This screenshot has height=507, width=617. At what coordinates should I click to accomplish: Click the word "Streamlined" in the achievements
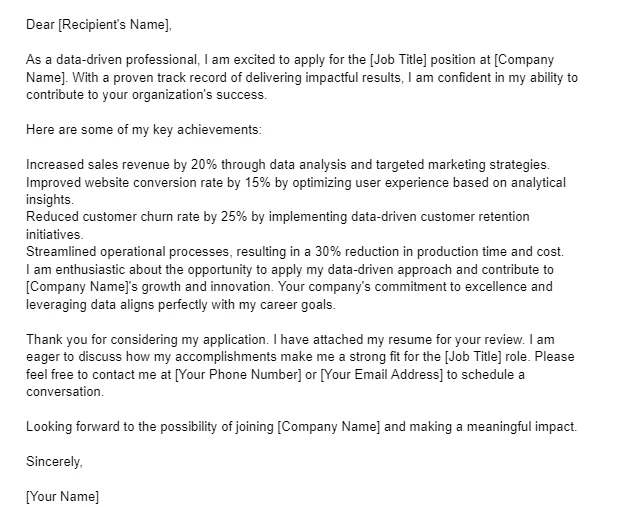pyautogui.click(x=66, y=251)
